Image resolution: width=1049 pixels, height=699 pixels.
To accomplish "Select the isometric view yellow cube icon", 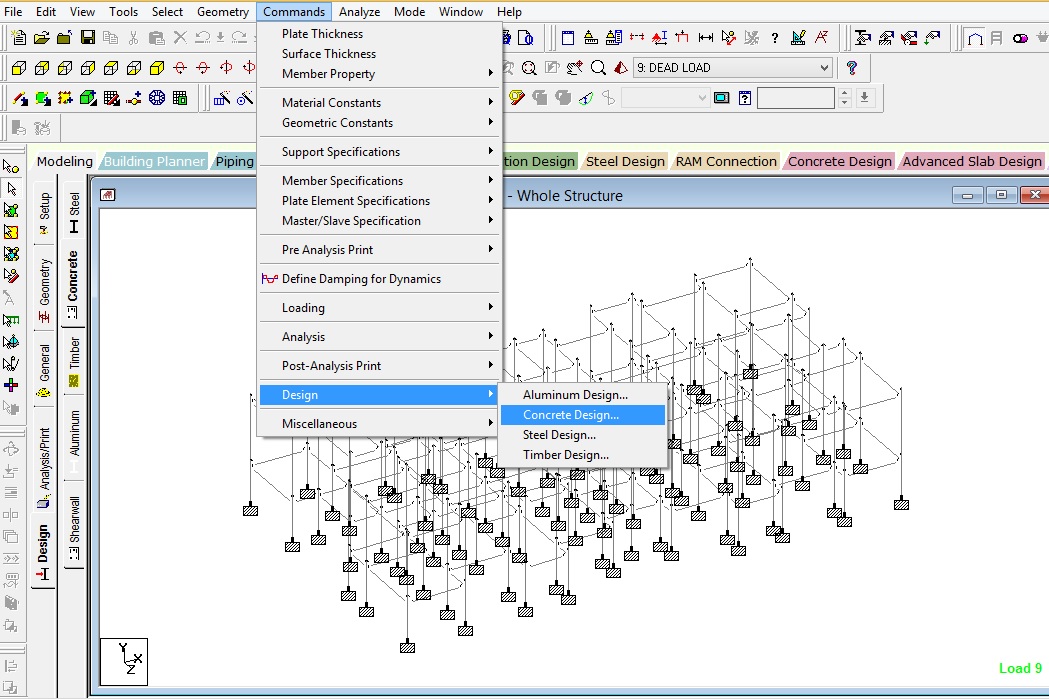I will pos(157,68).
